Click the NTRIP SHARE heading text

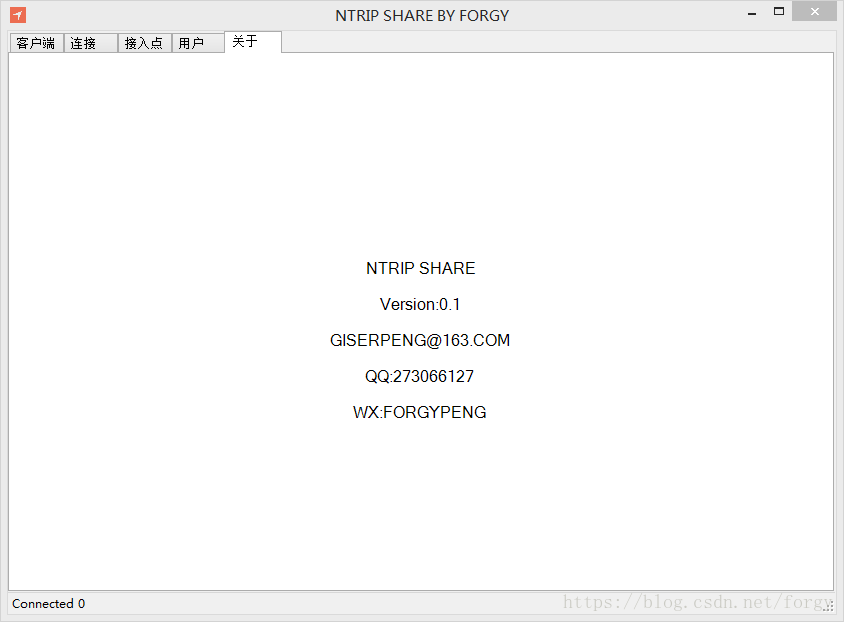coord(420,268)
